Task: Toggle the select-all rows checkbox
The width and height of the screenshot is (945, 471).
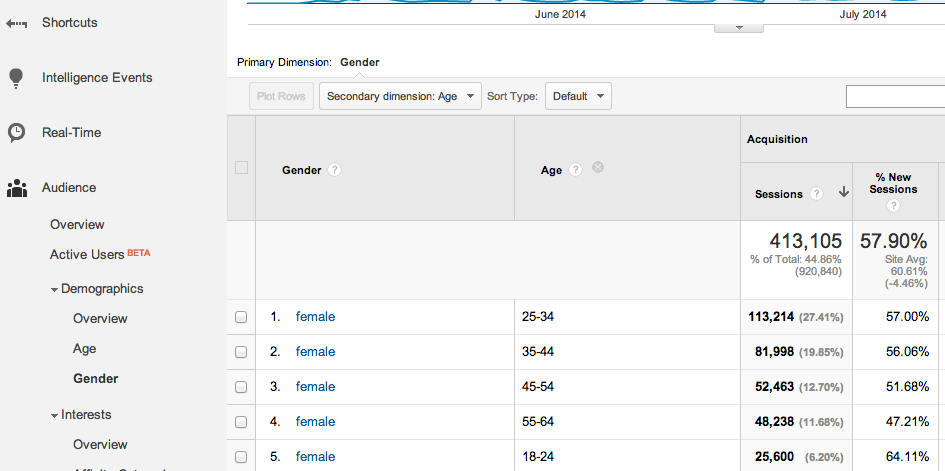Action: click(241, 168)
